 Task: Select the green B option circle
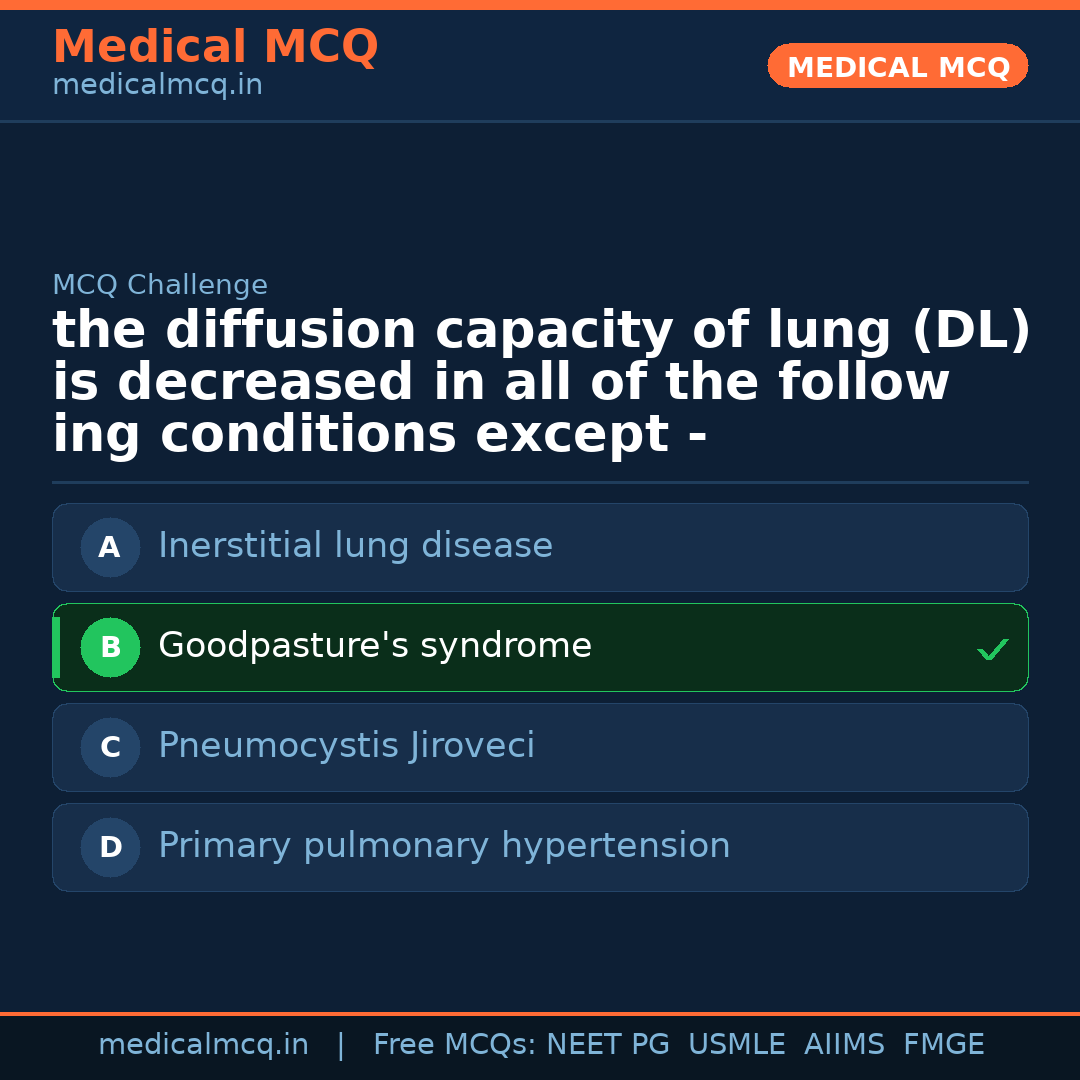point(110,647)
